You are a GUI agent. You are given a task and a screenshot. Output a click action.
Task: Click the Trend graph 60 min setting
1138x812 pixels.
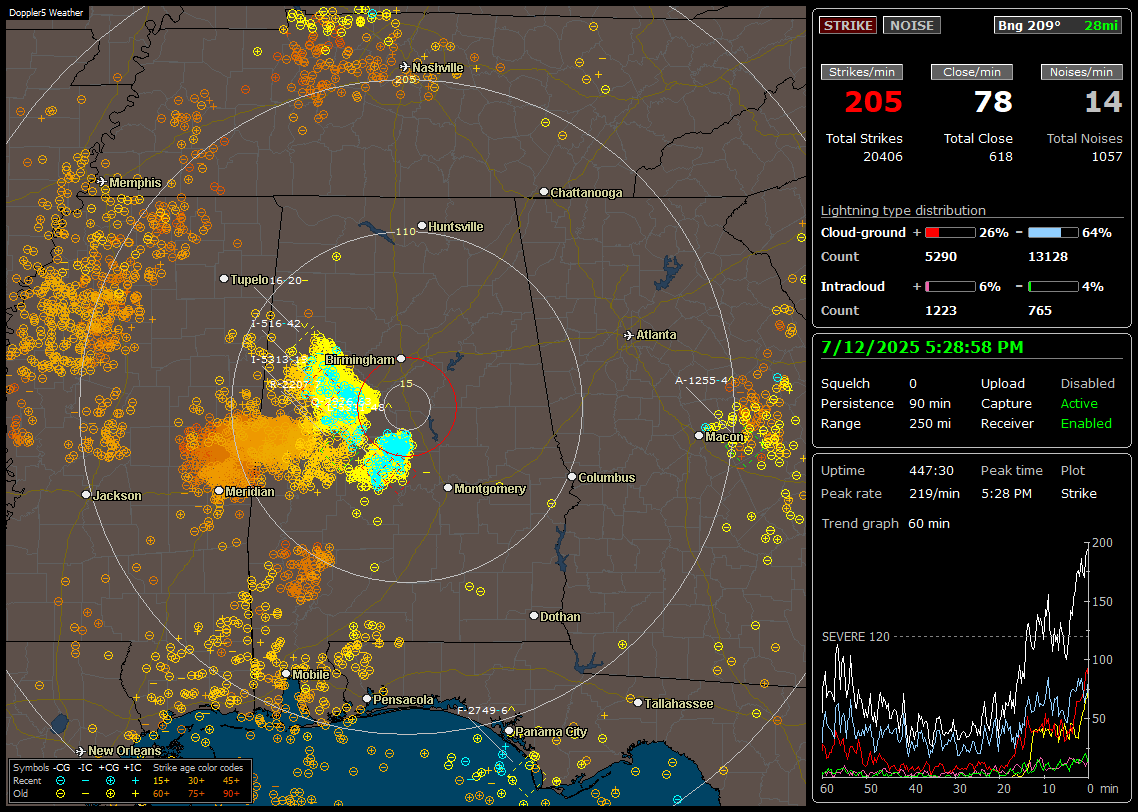(x=929, y=523)
